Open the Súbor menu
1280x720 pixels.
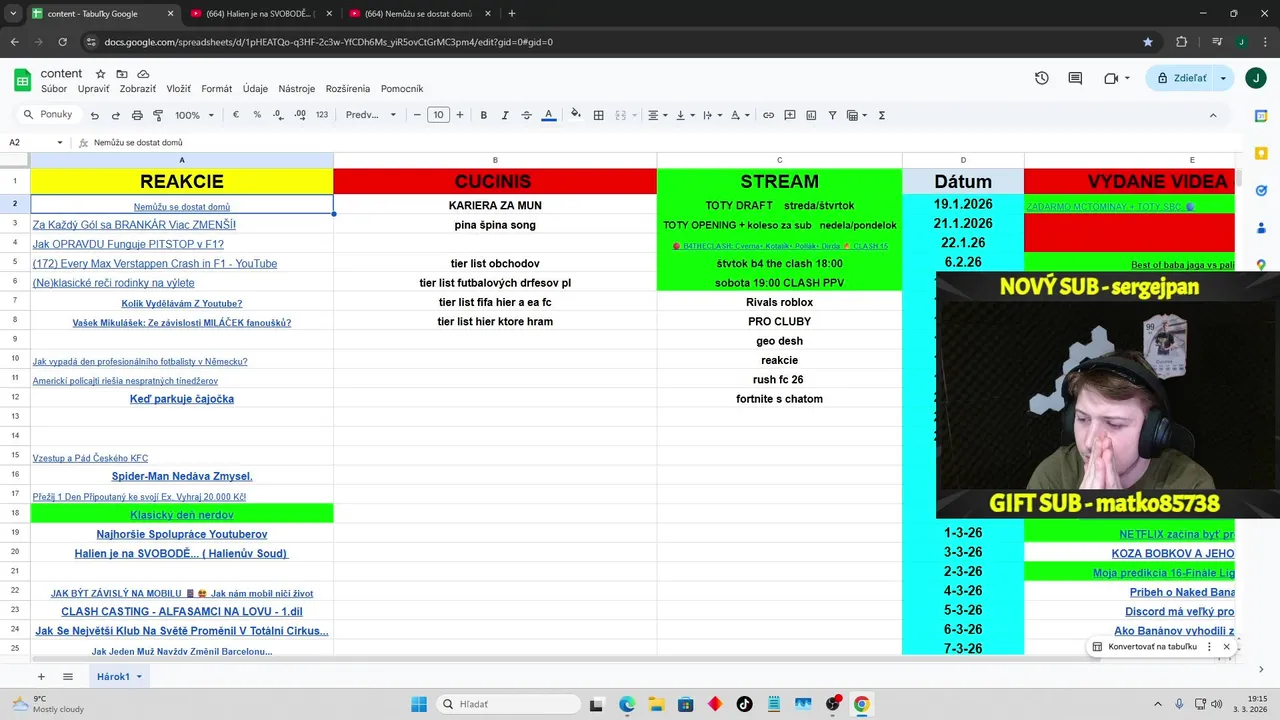pyautogui.click(x=54, y=89)
